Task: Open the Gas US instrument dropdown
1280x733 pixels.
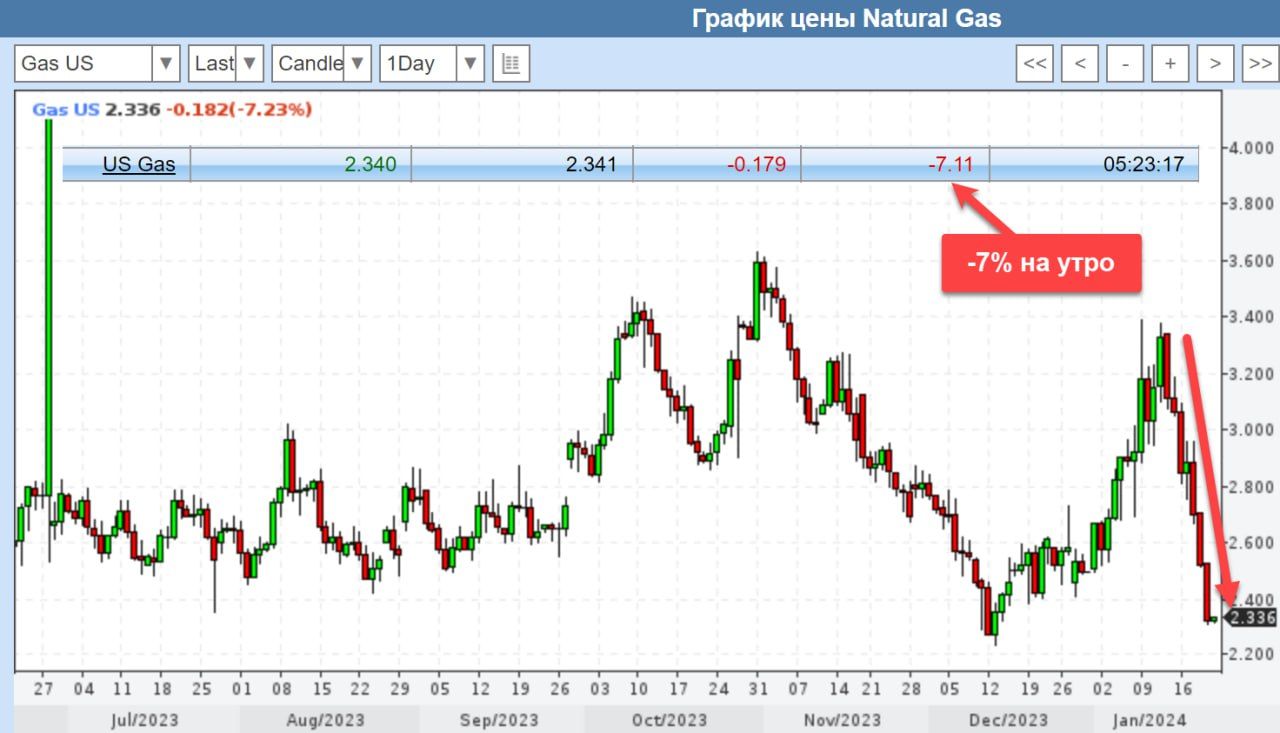Action: [97, 64]
